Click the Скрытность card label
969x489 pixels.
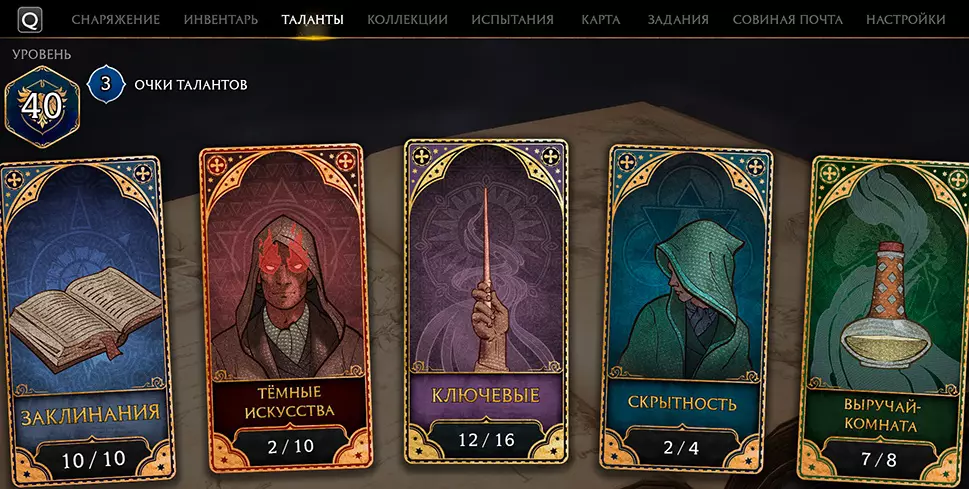tap(682, 403)
